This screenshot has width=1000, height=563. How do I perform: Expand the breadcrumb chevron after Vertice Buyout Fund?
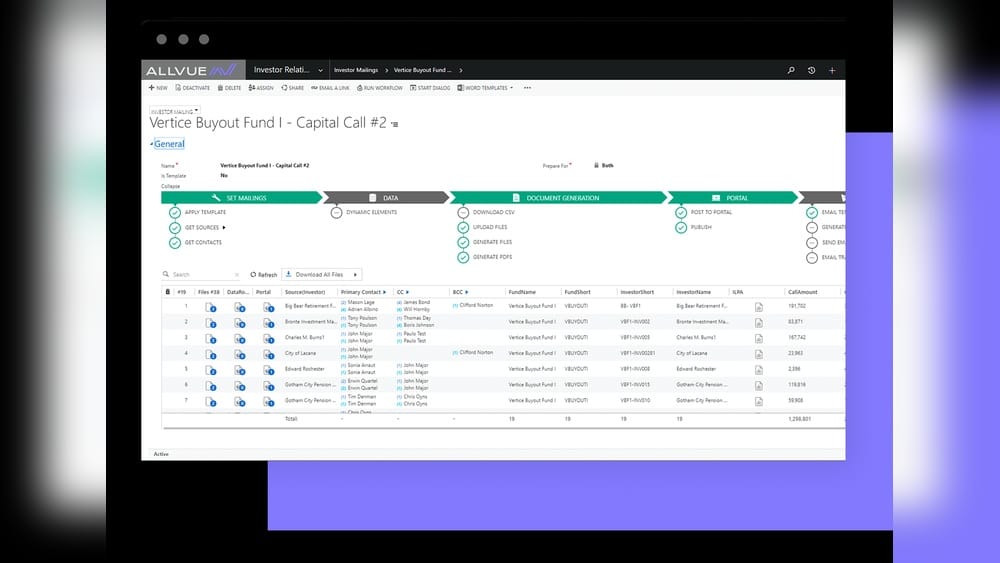pyautogui.click(x=460, y=70)
